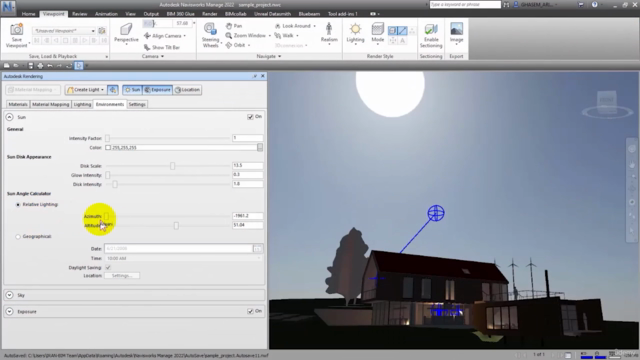The image size is (640, 360).
Task: Click the Azimuth value field
Action: 247,216
